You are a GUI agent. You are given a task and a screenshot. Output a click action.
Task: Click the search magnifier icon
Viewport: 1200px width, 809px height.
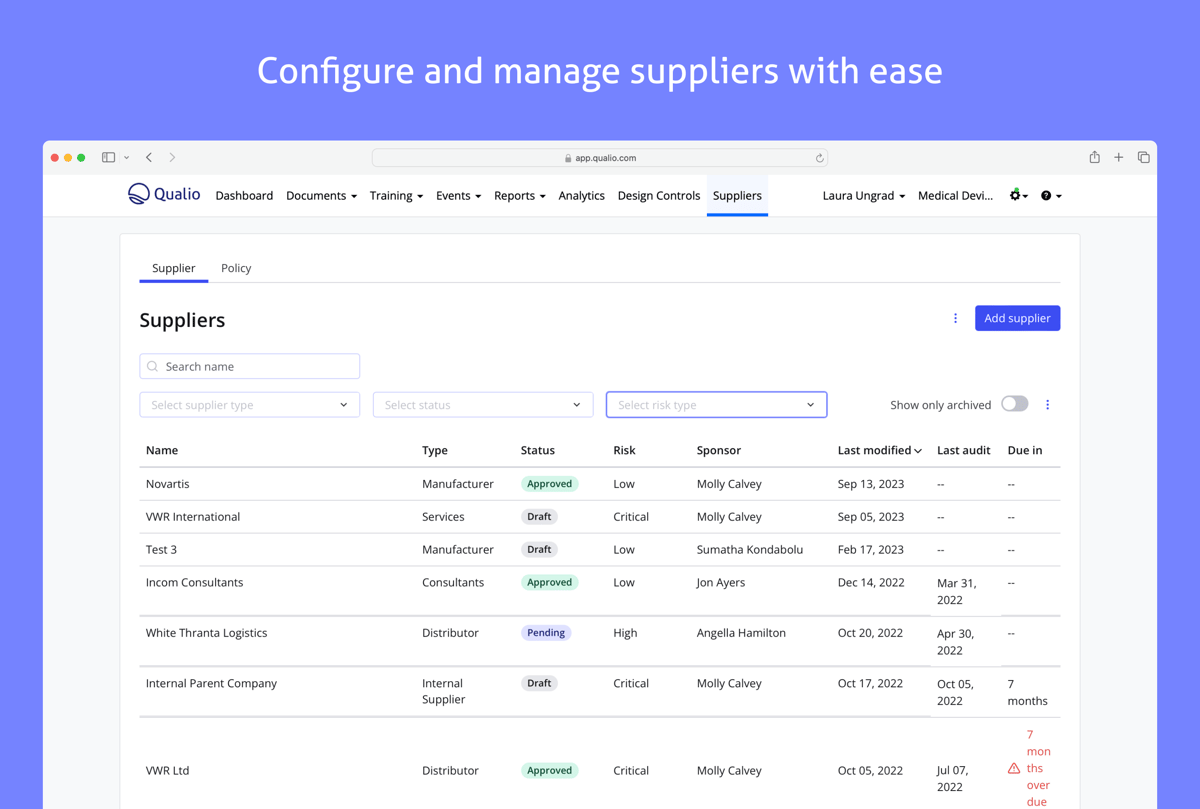point(153,367)
